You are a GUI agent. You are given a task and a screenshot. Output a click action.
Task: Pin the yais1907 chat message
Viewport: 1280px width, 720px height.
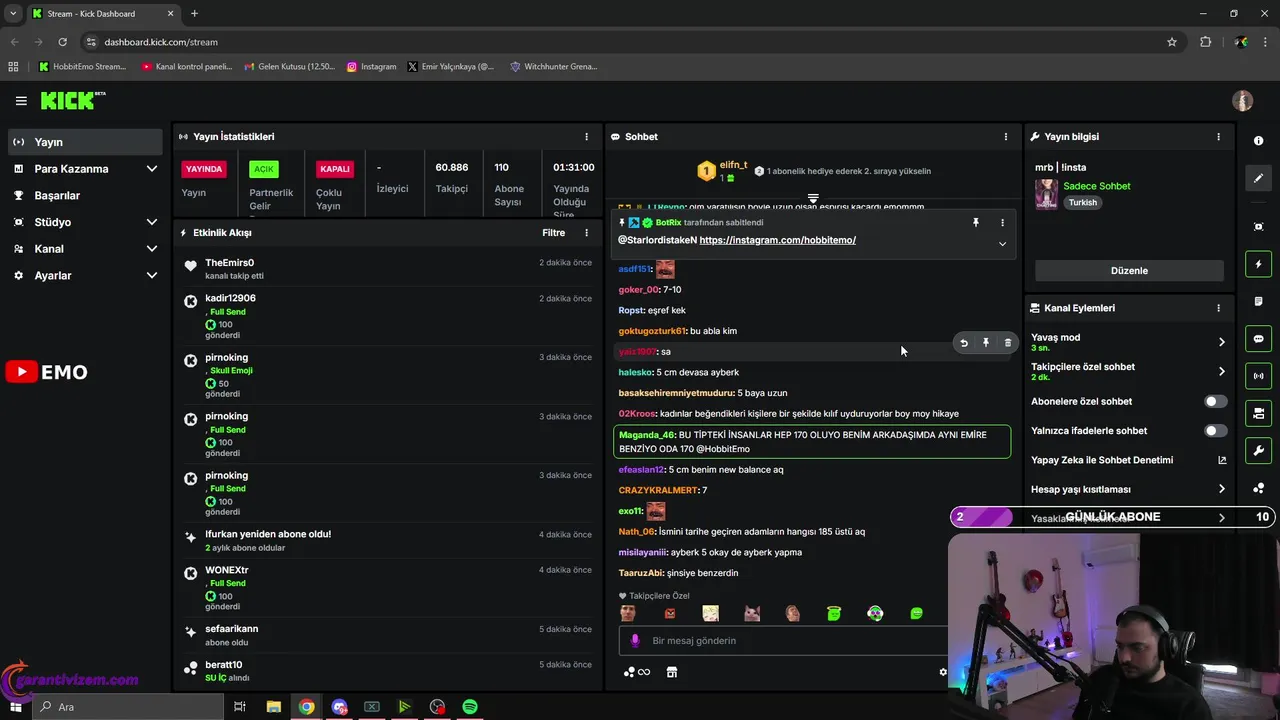[986, 343]
